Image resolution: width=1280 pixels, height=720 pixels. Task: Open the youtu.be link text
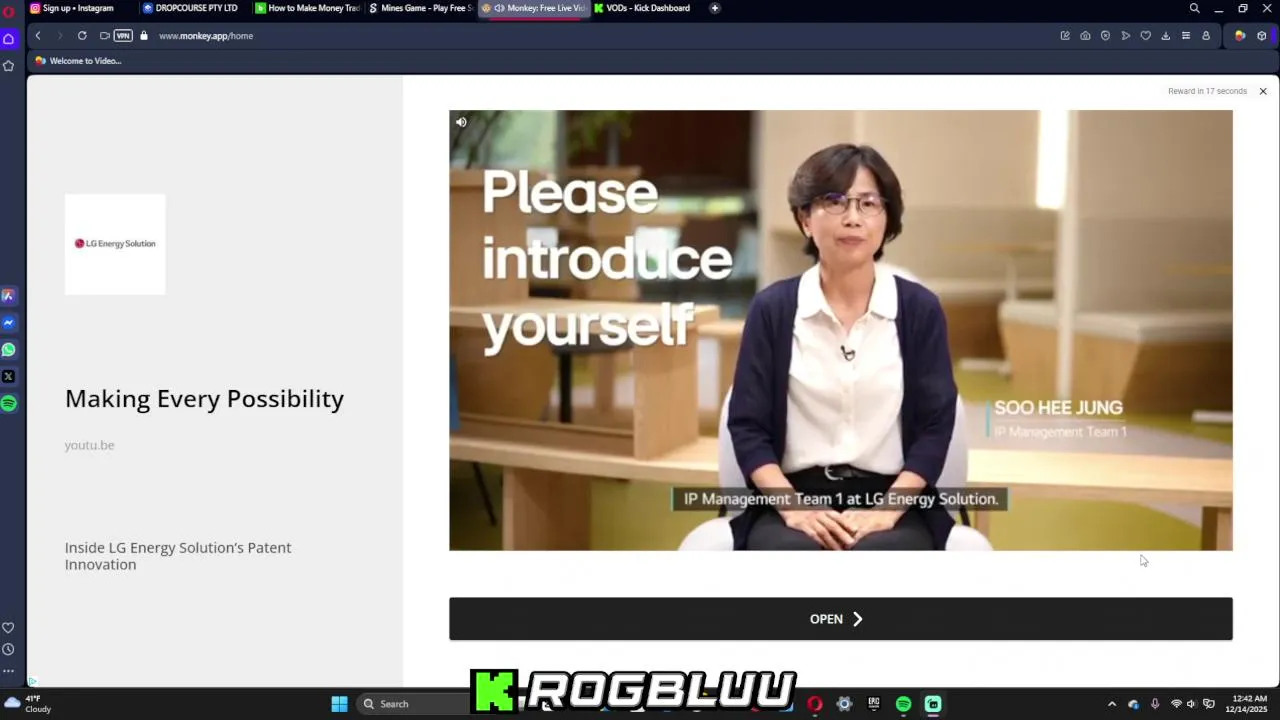pos(89,445)
